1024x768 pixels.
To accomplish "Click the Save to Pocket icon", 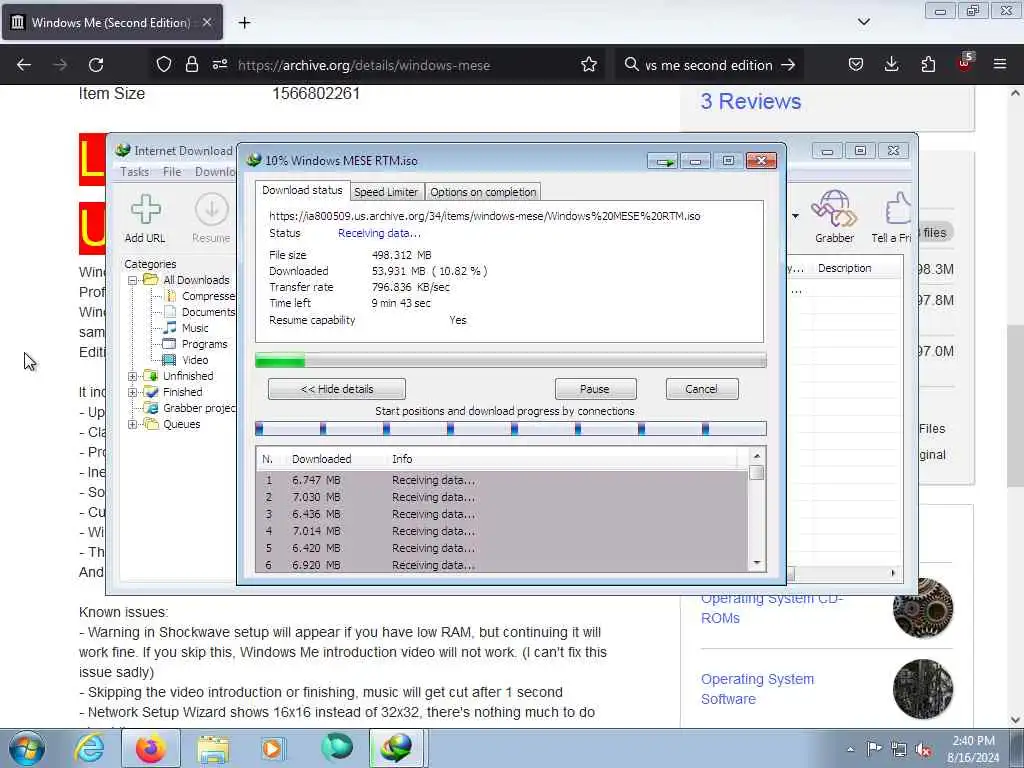I will pos(856,64).
